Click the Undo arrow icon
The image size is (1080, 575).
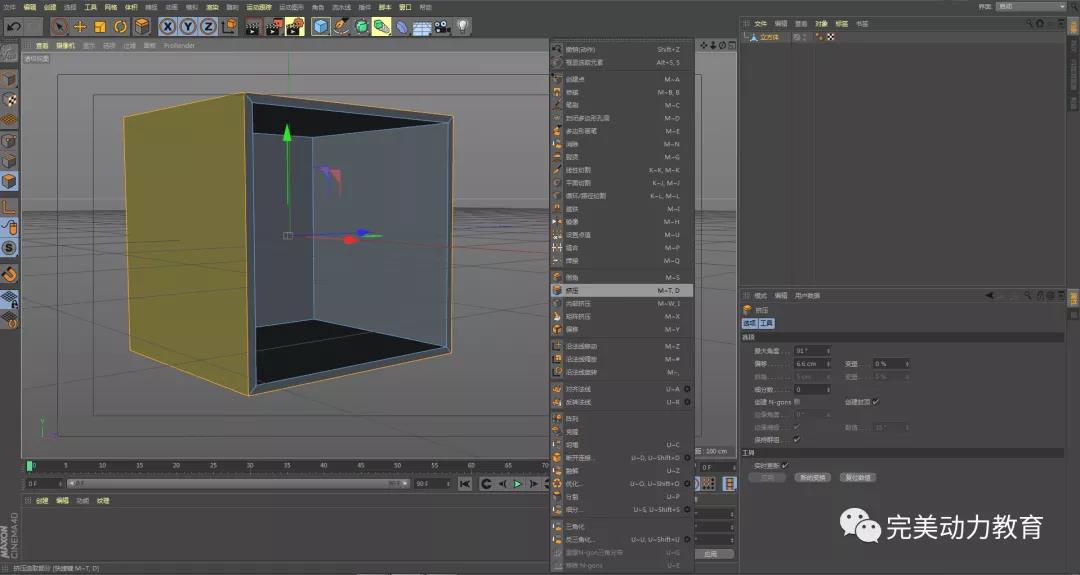tap(13, 26)
